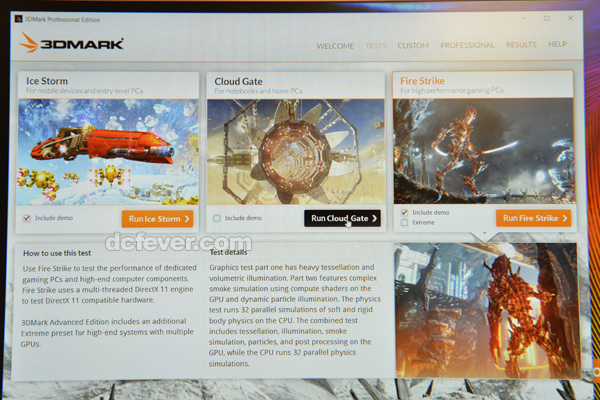Click the Ice Storm card title

pos(47,81)
